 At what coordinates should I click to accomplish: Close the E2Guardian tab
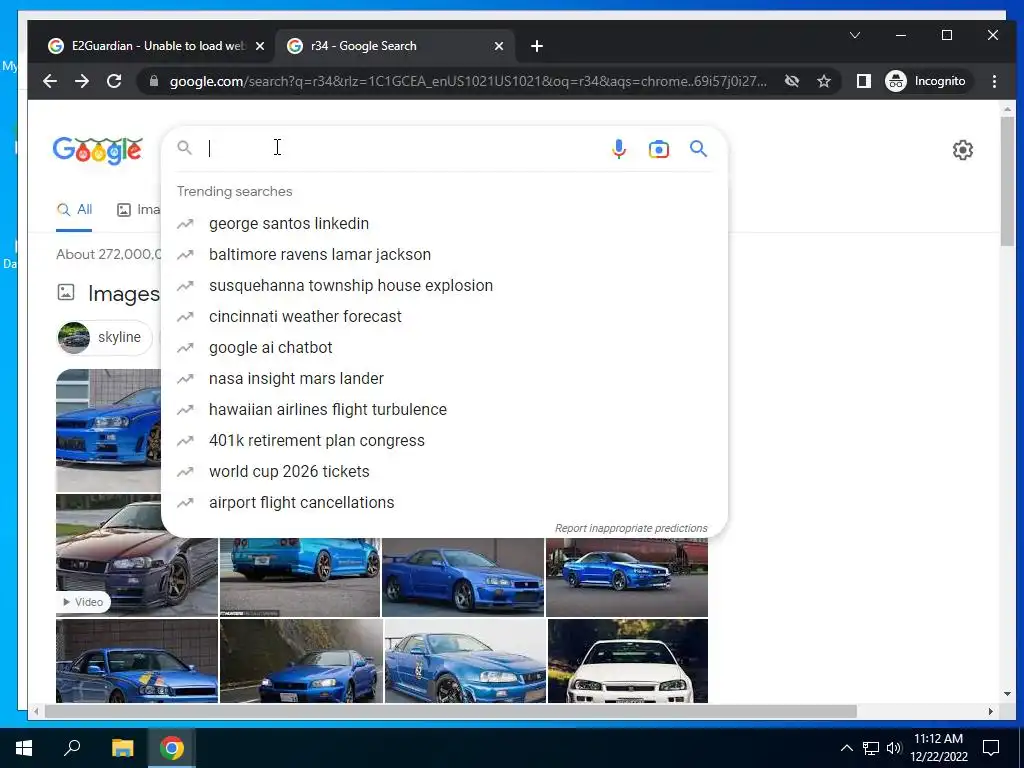point(259,46)
